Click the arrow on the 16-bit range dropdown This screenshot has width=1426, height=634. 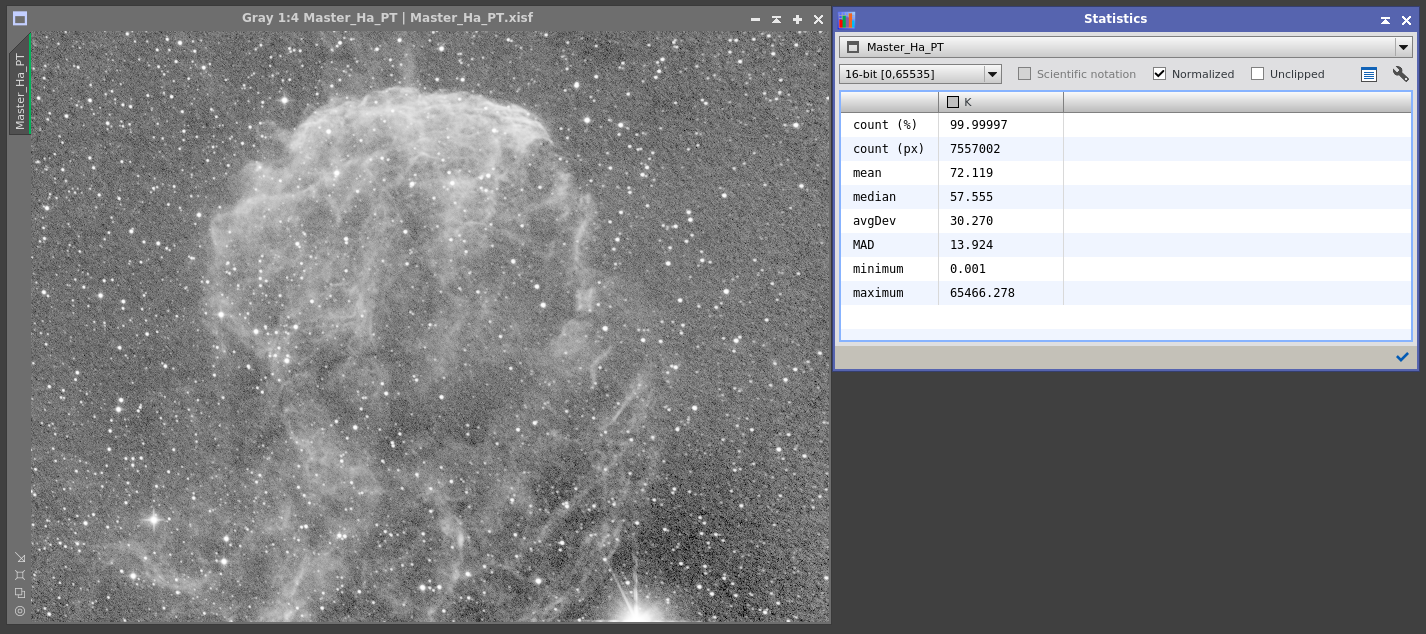click(x=992, y=74)
